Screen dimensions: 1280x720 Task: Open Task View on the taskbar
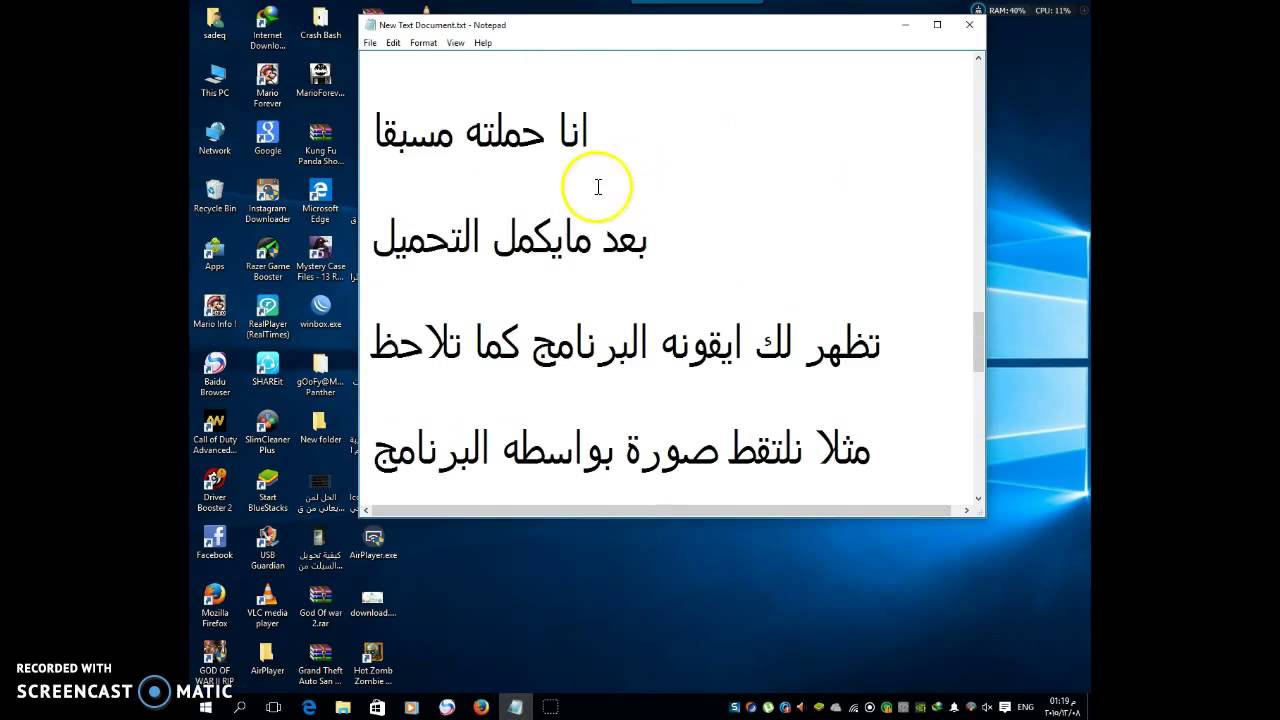(x=274, y=707)
